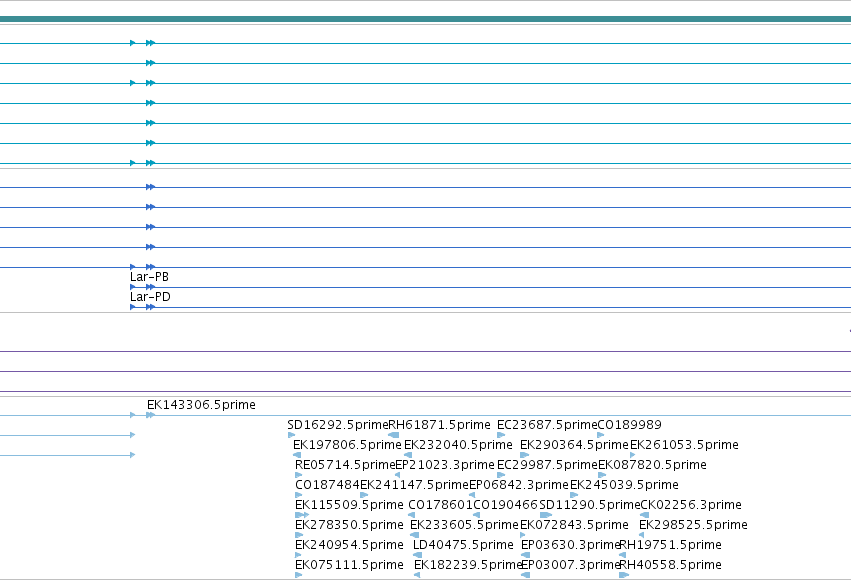Open the EP03630.3prime feature
851x580 pixels.
tap(570, 545)
